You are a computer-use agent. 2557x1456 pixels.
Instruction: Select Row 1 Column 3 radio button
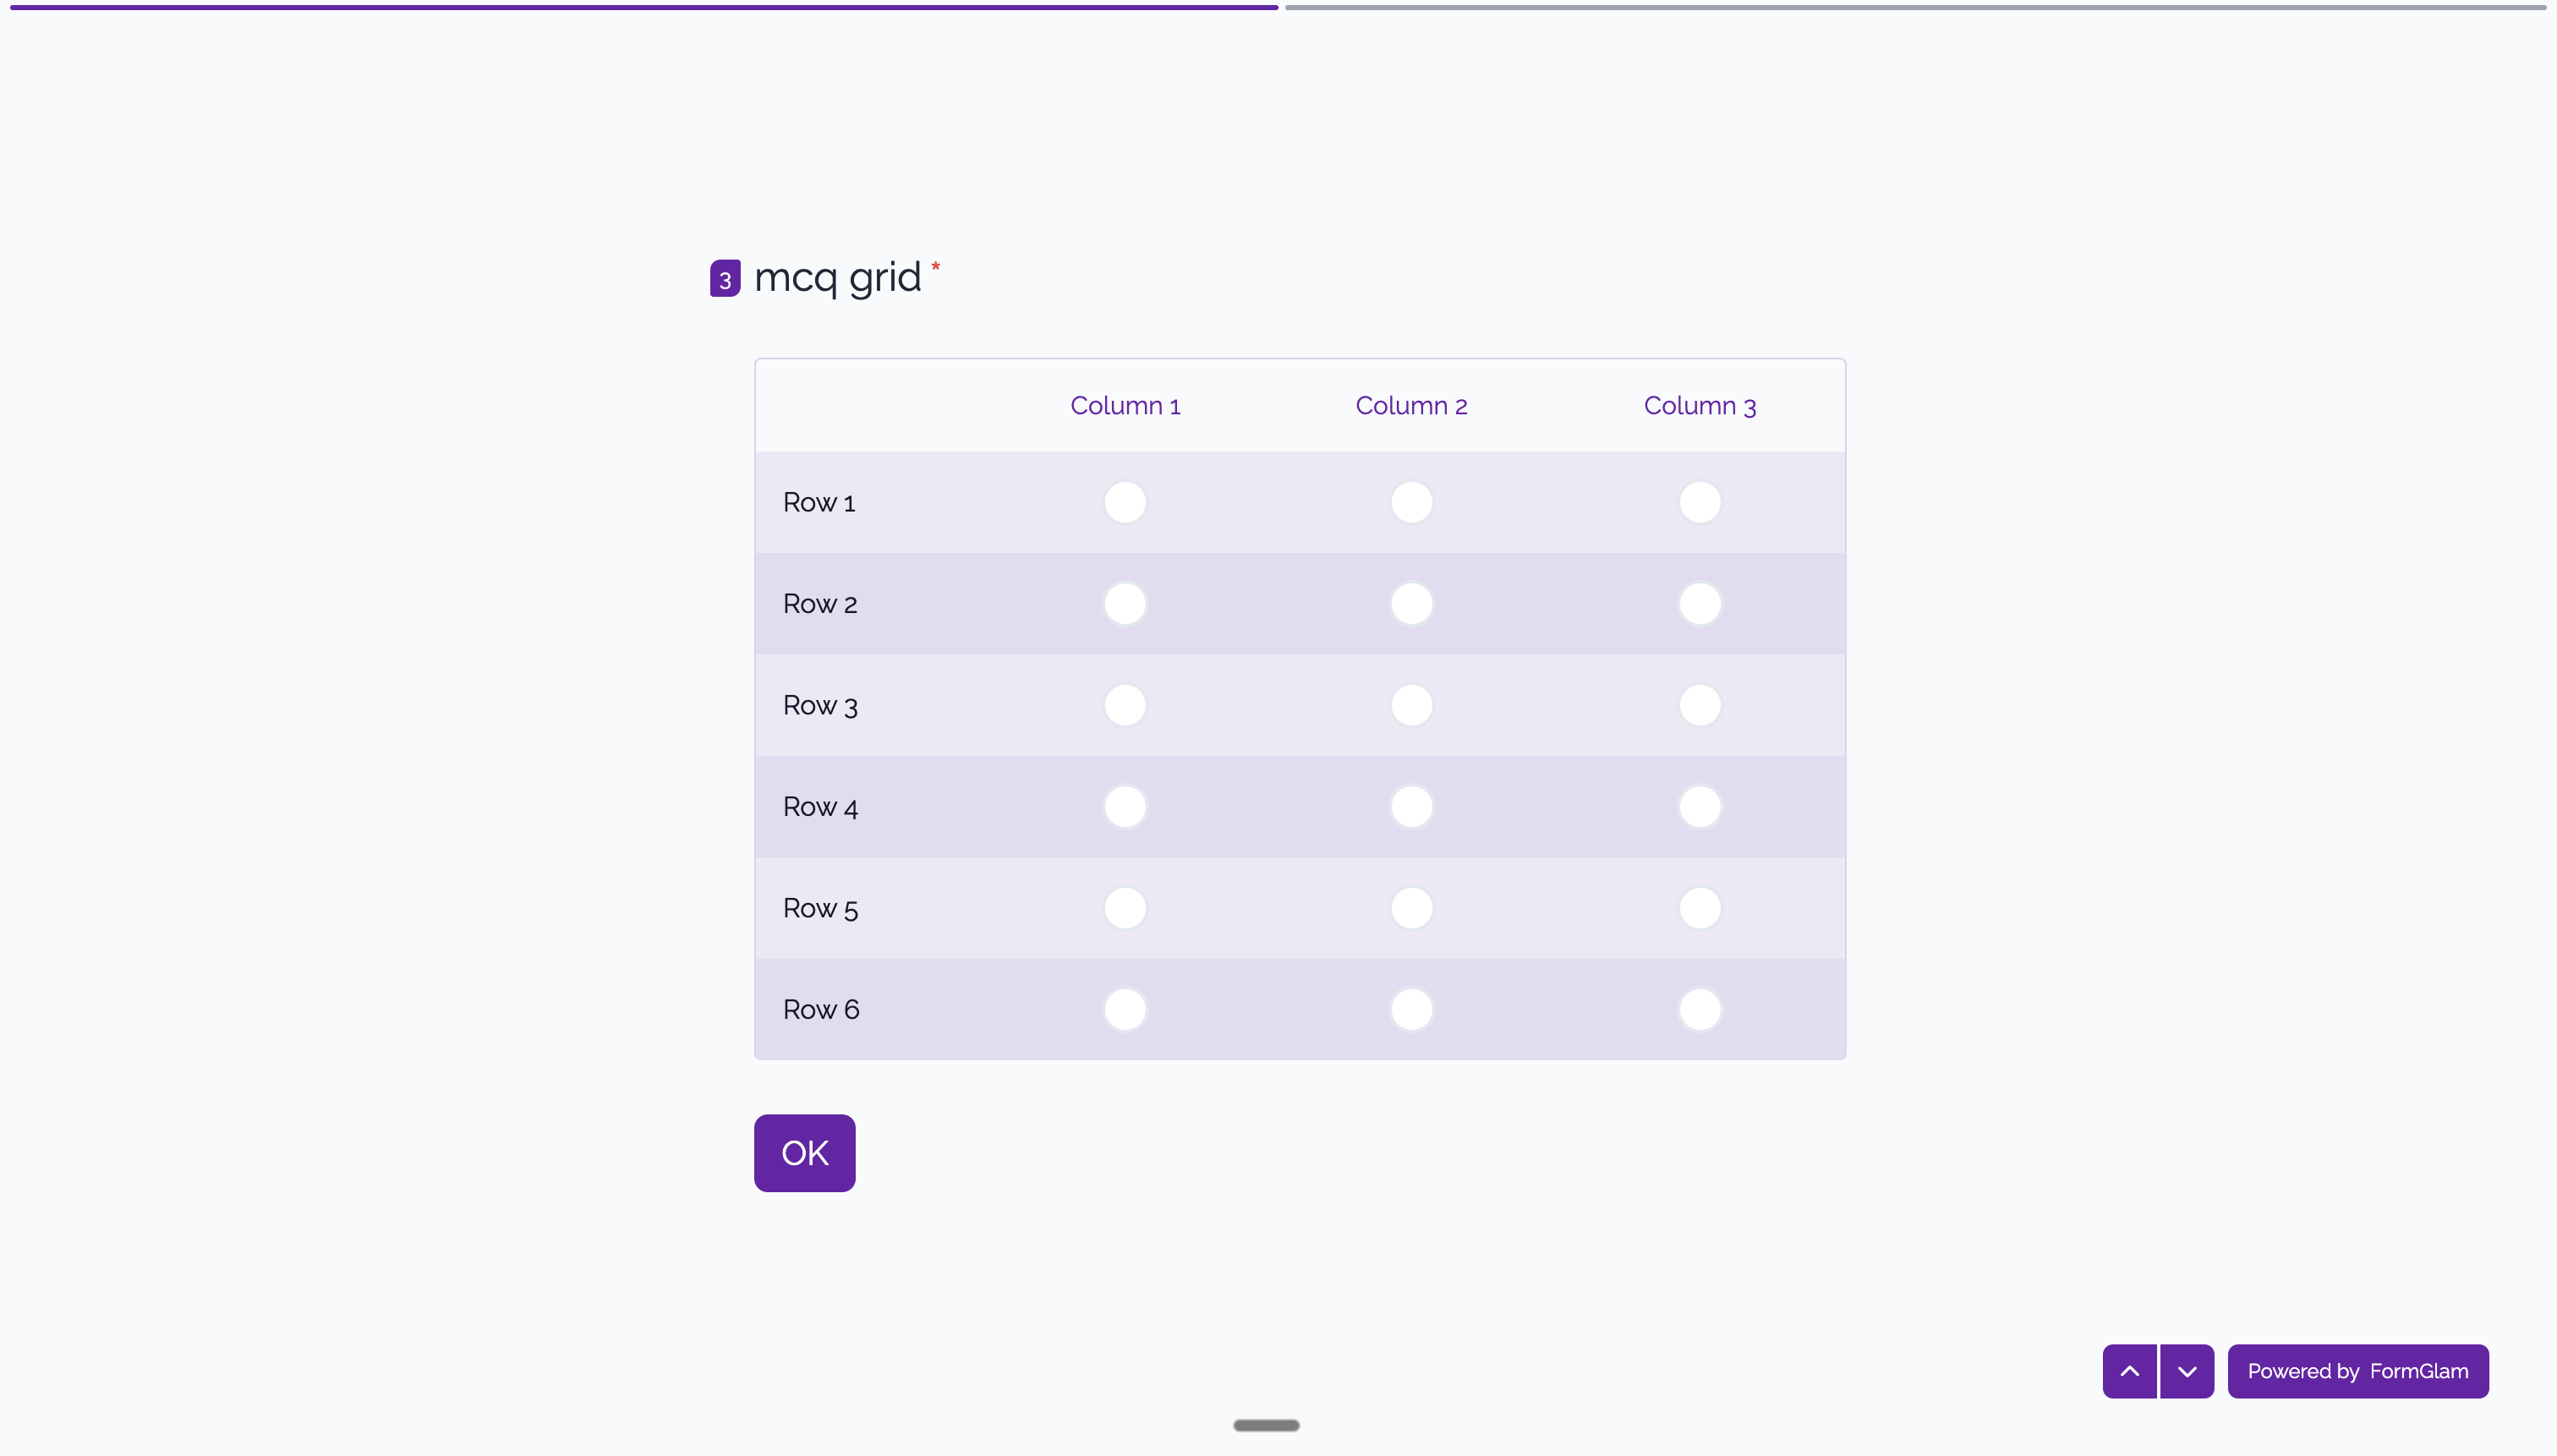coord(1699,502)
